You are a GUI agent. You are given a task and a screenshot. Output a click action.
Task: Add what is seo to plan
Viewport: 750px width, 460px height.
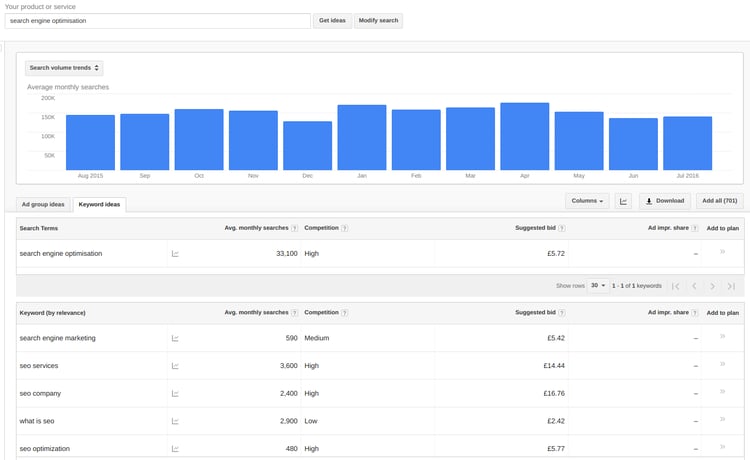click(723, 421)
